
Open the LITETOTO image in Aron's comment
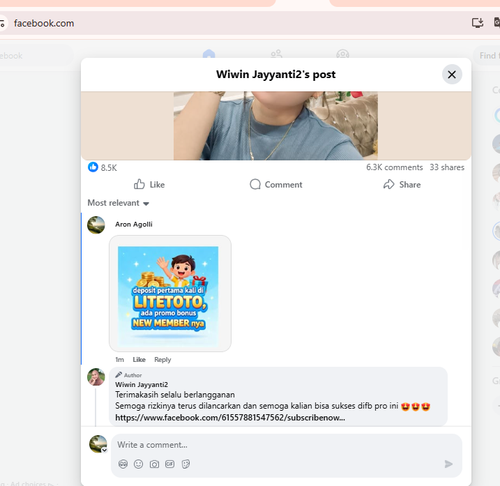tap(170, 294)
